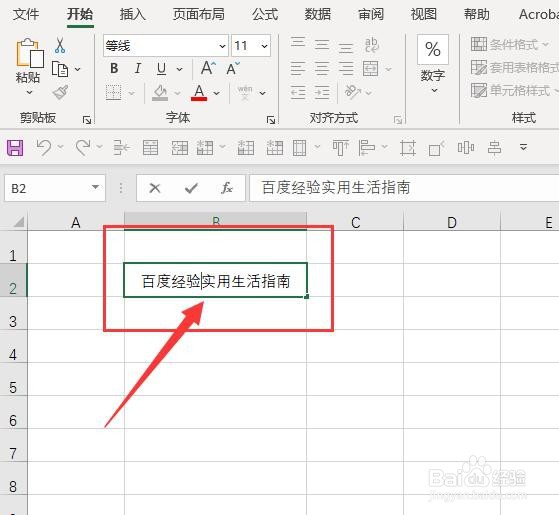Screen dimensions: 559x515
Task: Cancel the cell entry with X
Action: (155, 188)
